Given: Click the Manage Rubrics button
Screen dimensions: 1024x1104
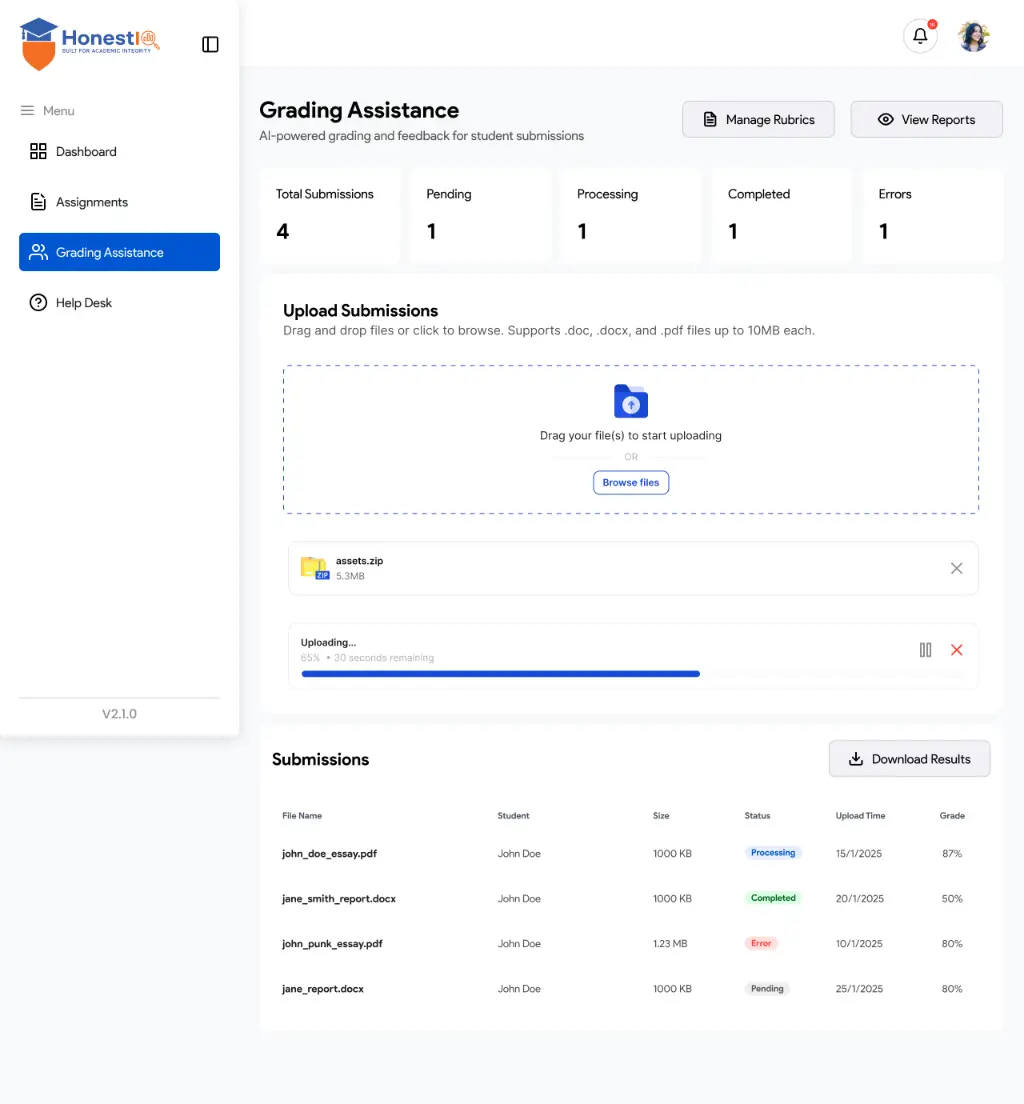Looking at the screenshot, I should tap(758, 119).
